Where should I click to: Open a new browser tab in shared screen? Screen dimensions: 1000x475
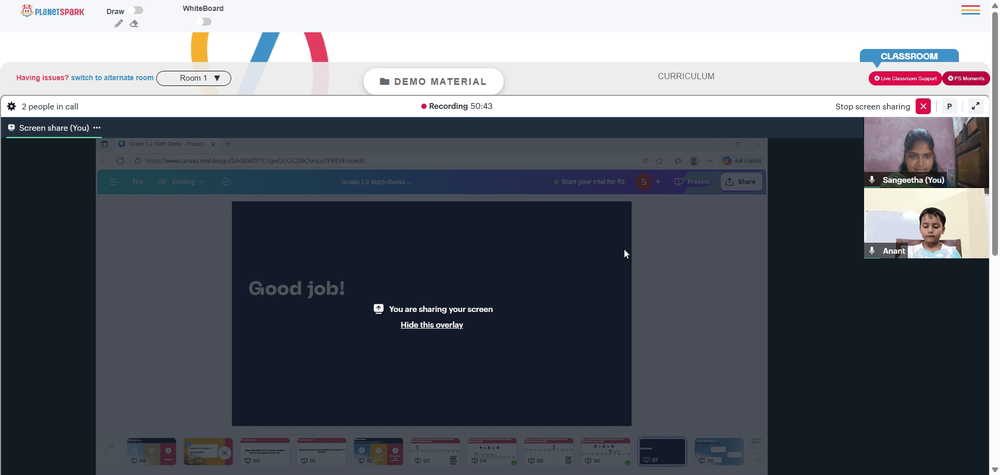click(x=228, y=144)
